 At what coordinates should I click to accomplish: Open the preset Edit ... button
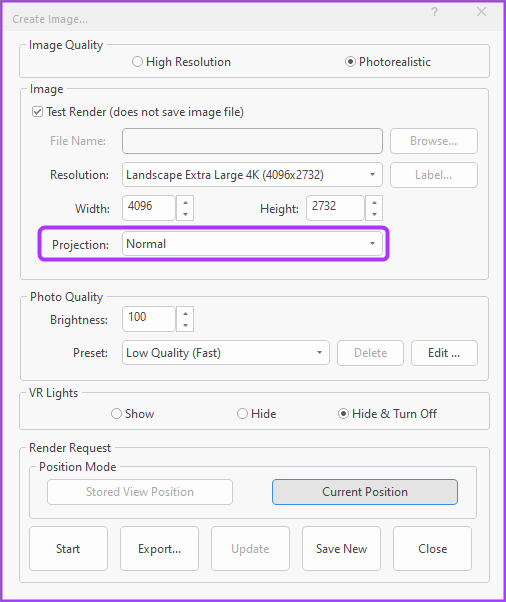click(x=444, y=352)
